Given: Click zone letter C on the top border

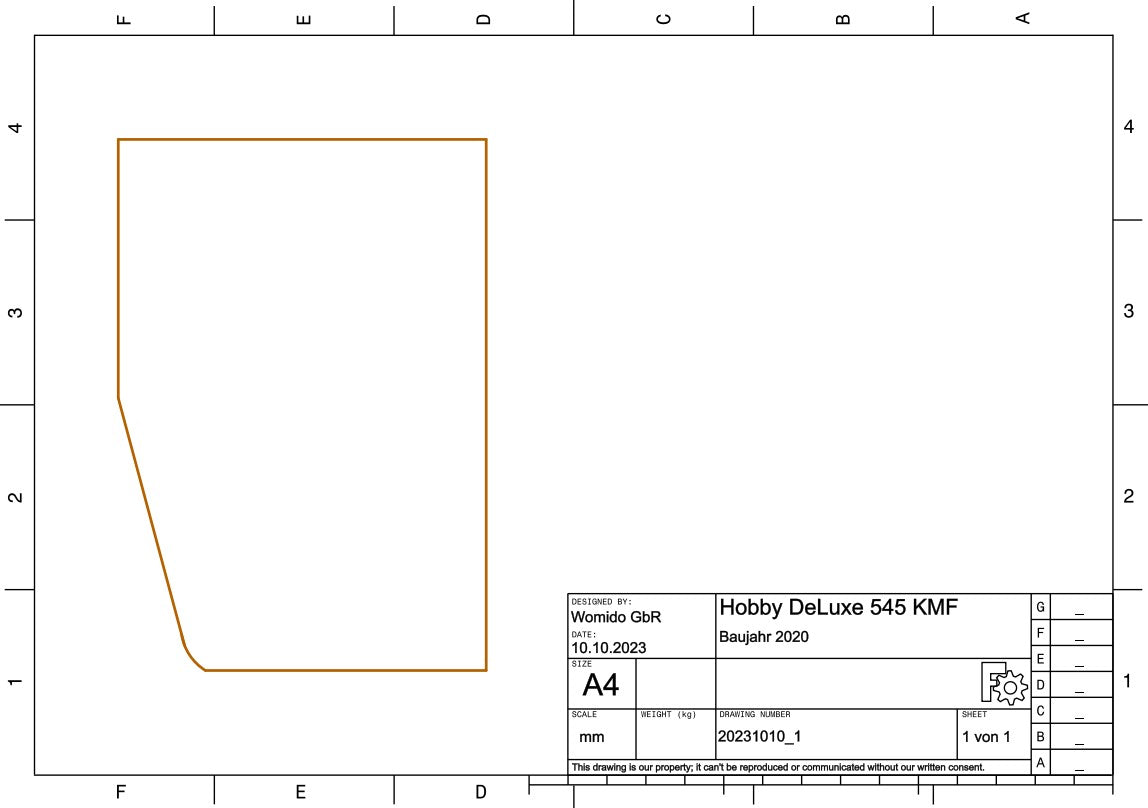Looking at the screenshot, I should click(663, 18).
